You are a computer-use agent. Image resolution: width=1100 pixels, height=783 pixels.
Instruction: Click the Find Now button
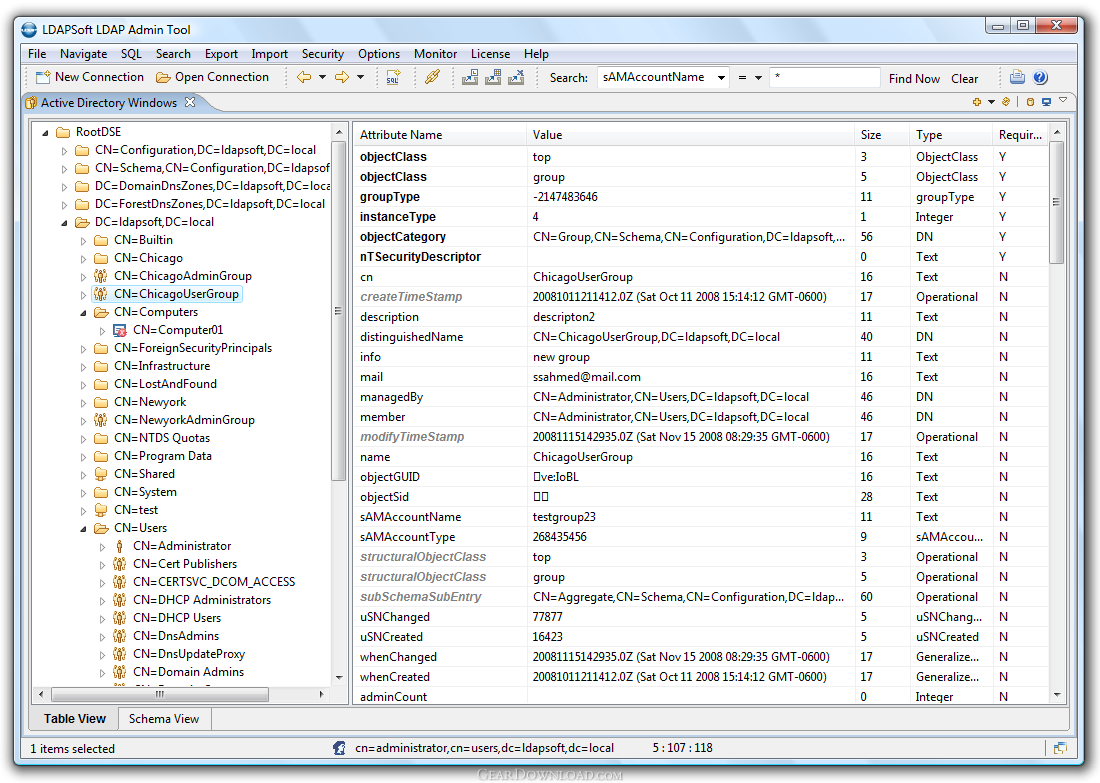point(914,79)
